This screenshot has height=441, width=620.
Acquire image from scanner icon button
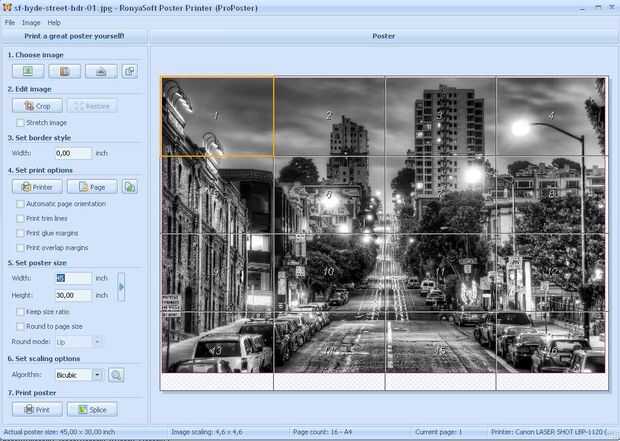tap(101, 72)
